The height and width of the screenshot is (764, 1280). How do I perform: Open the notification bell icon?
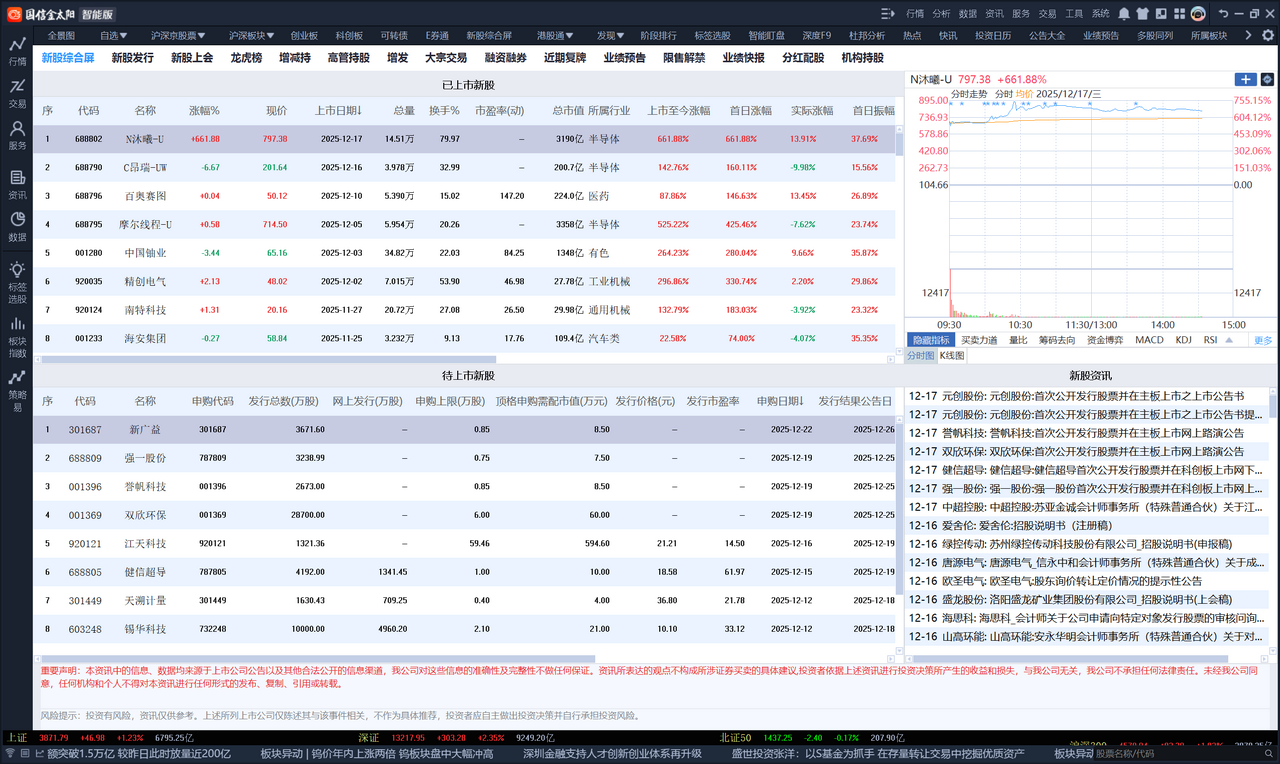[x=1124, y=13]
